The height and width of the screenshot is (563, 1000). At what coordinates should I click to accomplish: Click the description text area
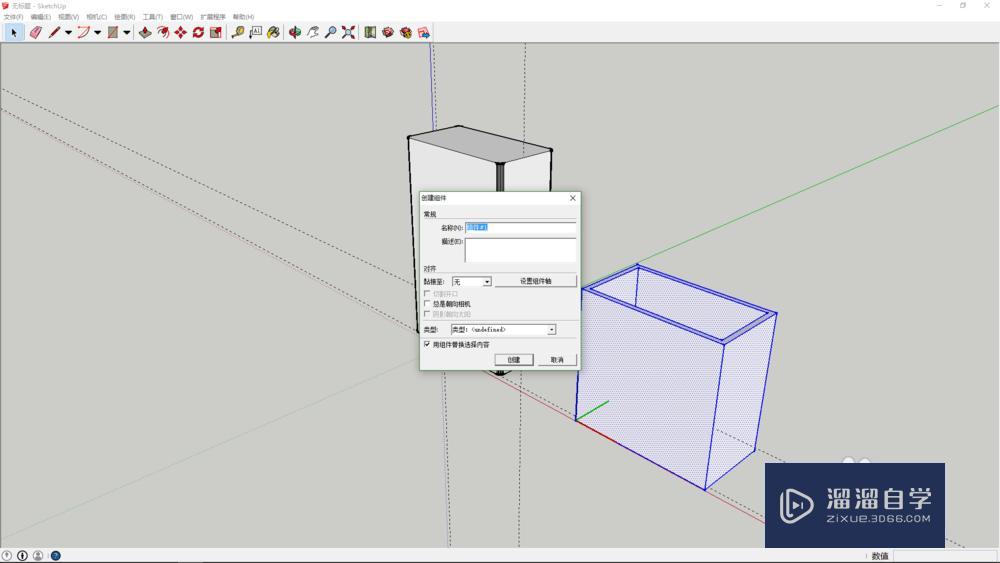pyautogui.click(x=520, y=250)
